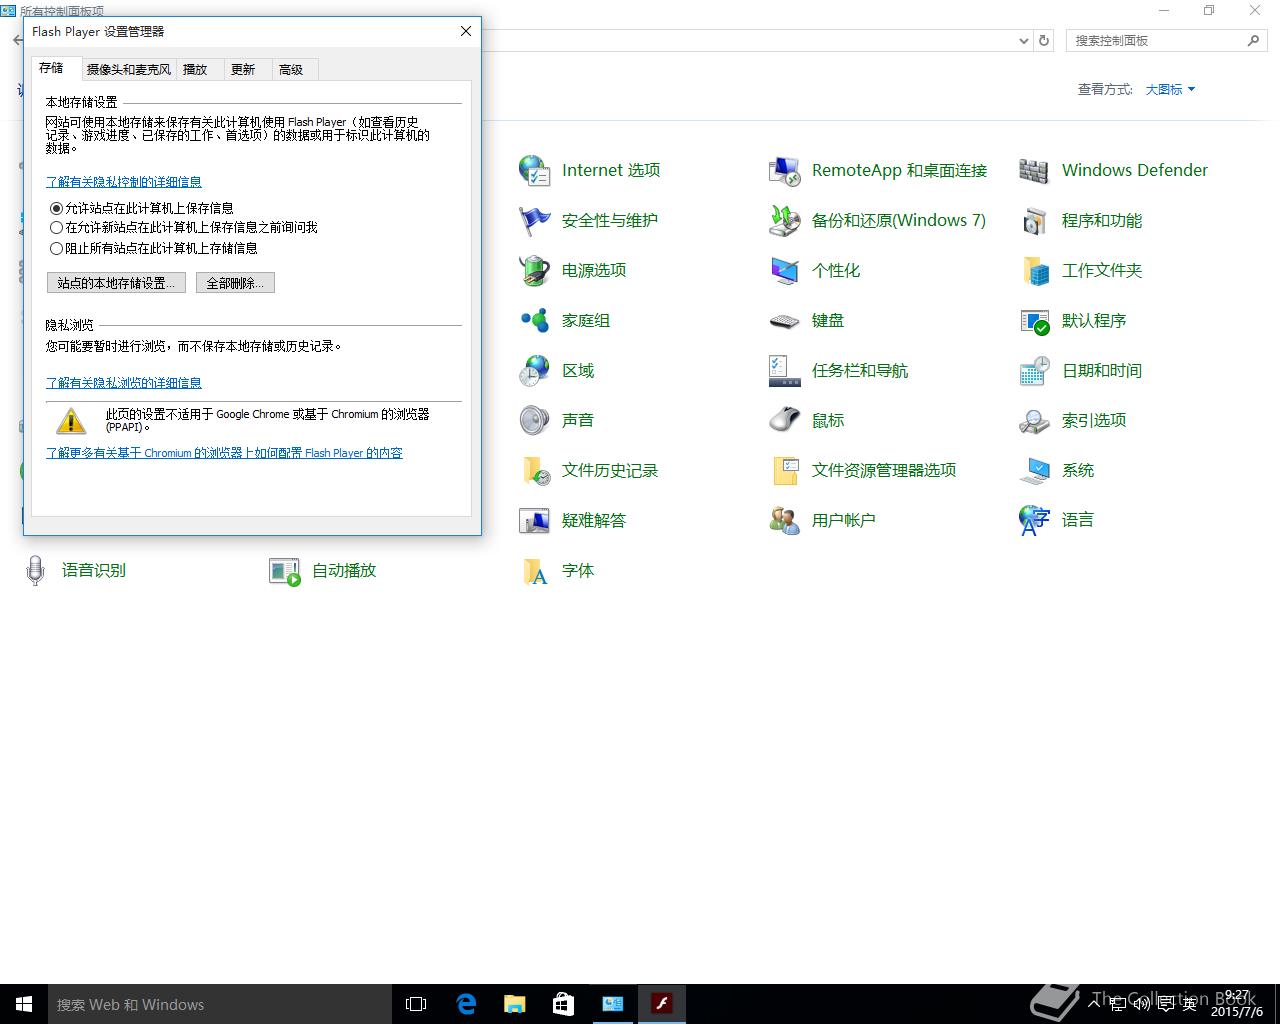
Task: Open 语音识别 microphone icon
Action: pos(35,570)
